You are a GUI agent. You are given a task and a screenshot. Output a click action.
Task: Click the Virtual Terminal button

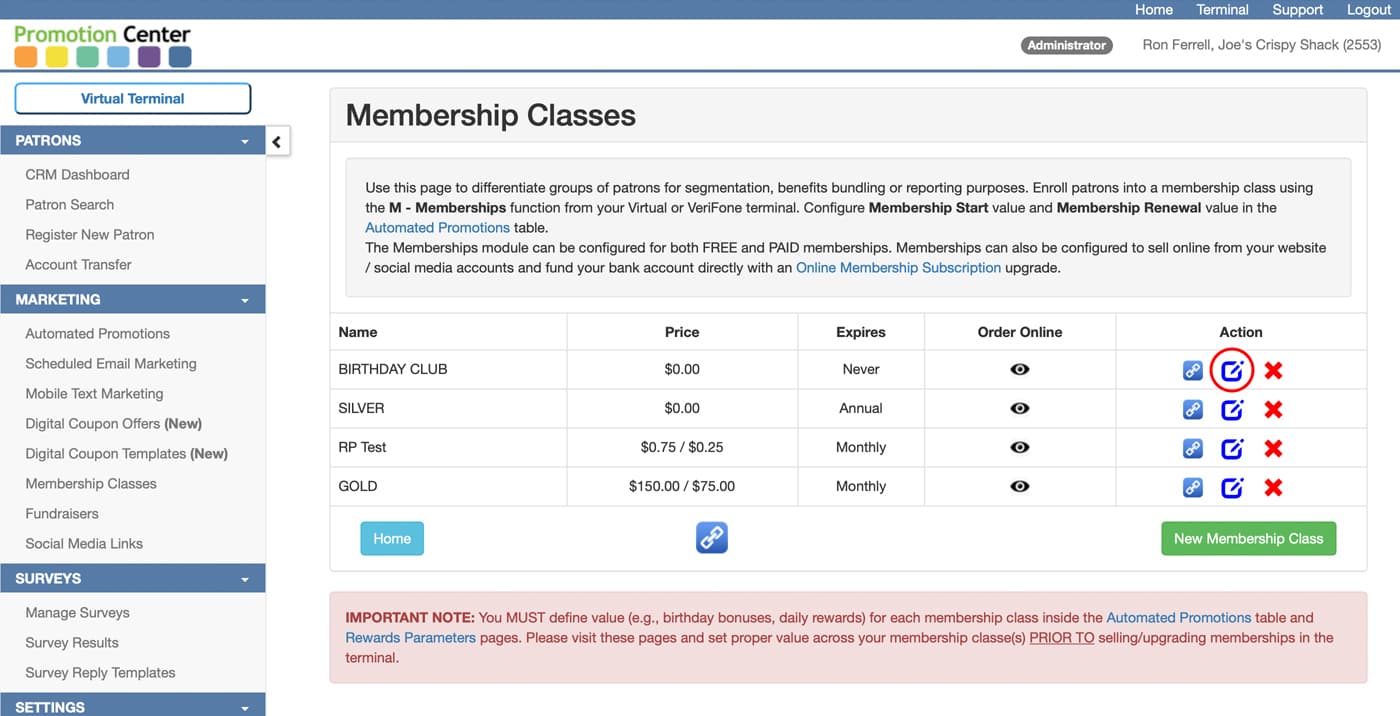pos(133,99)
